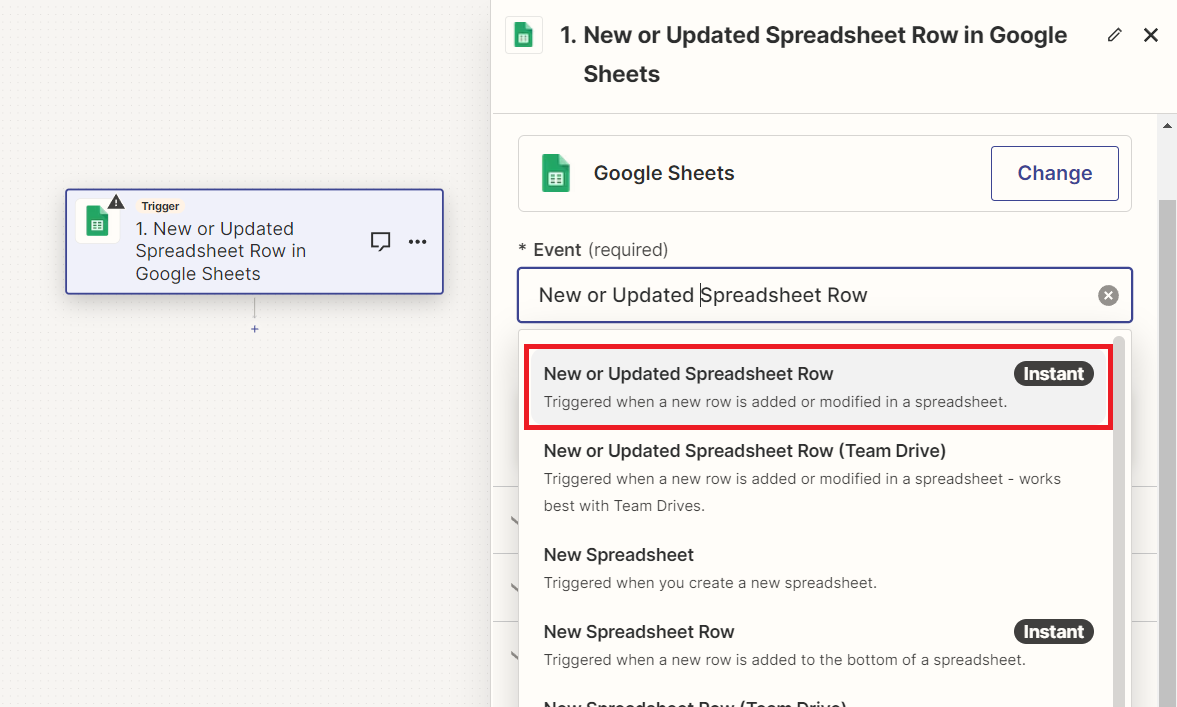Viewport: 1177px width, 707px height.
Task: Expand the collapsed section below the Event field
Action: (516, 520)
